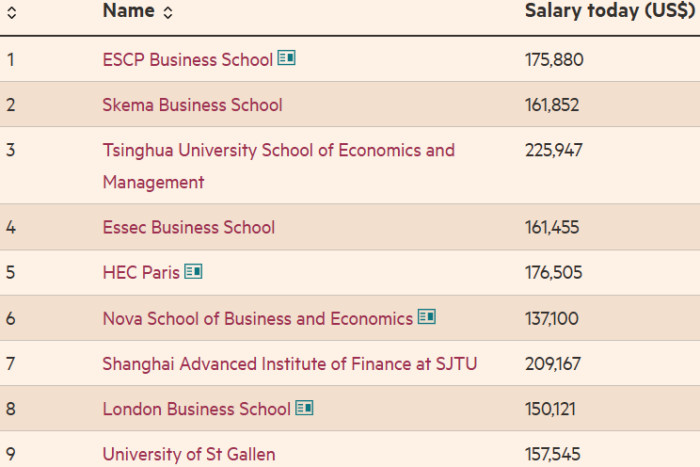Click the Name column header
Image resolution: width=700 pixels, height=467 pixels.
coord(129,11)
